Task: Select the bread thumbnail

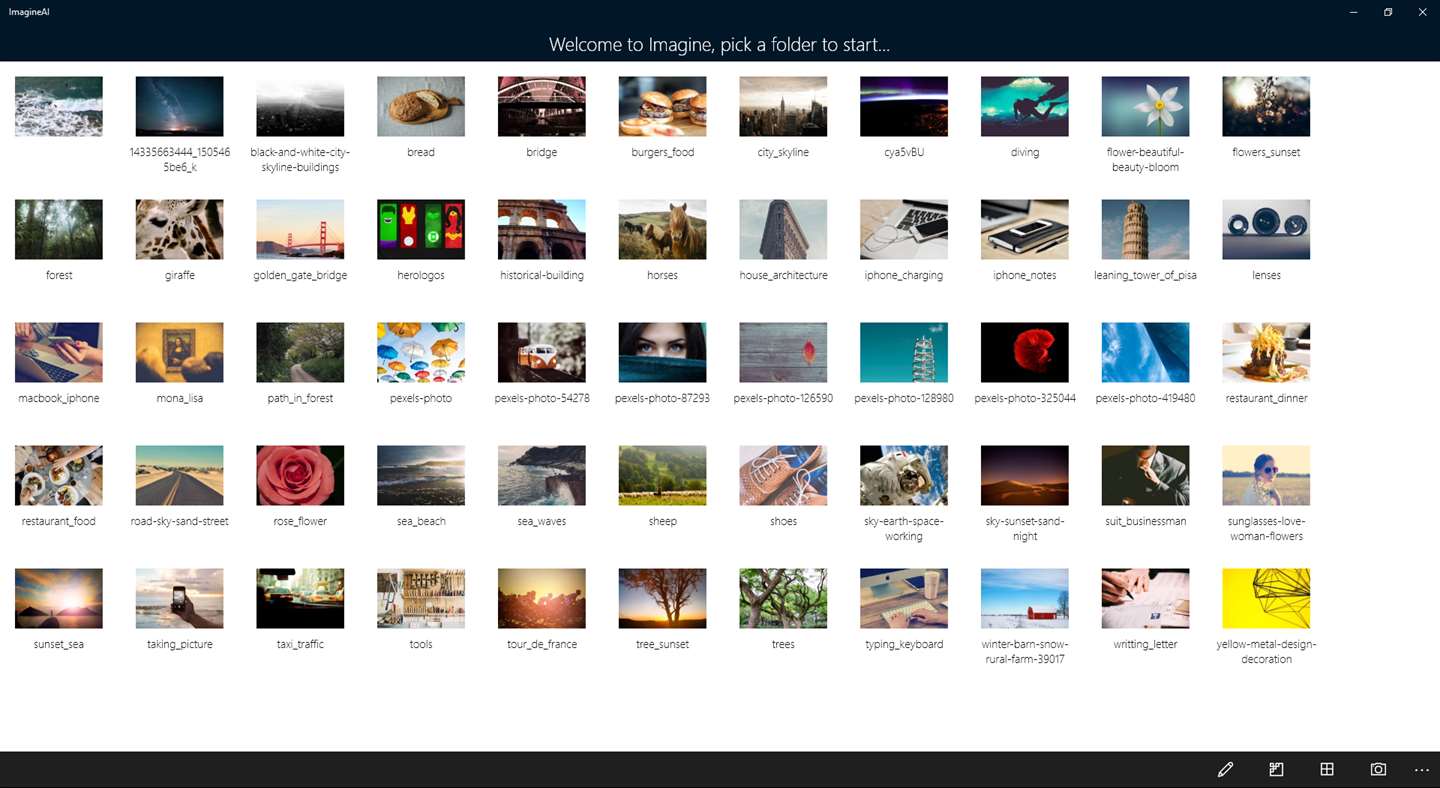Action: 421,106
